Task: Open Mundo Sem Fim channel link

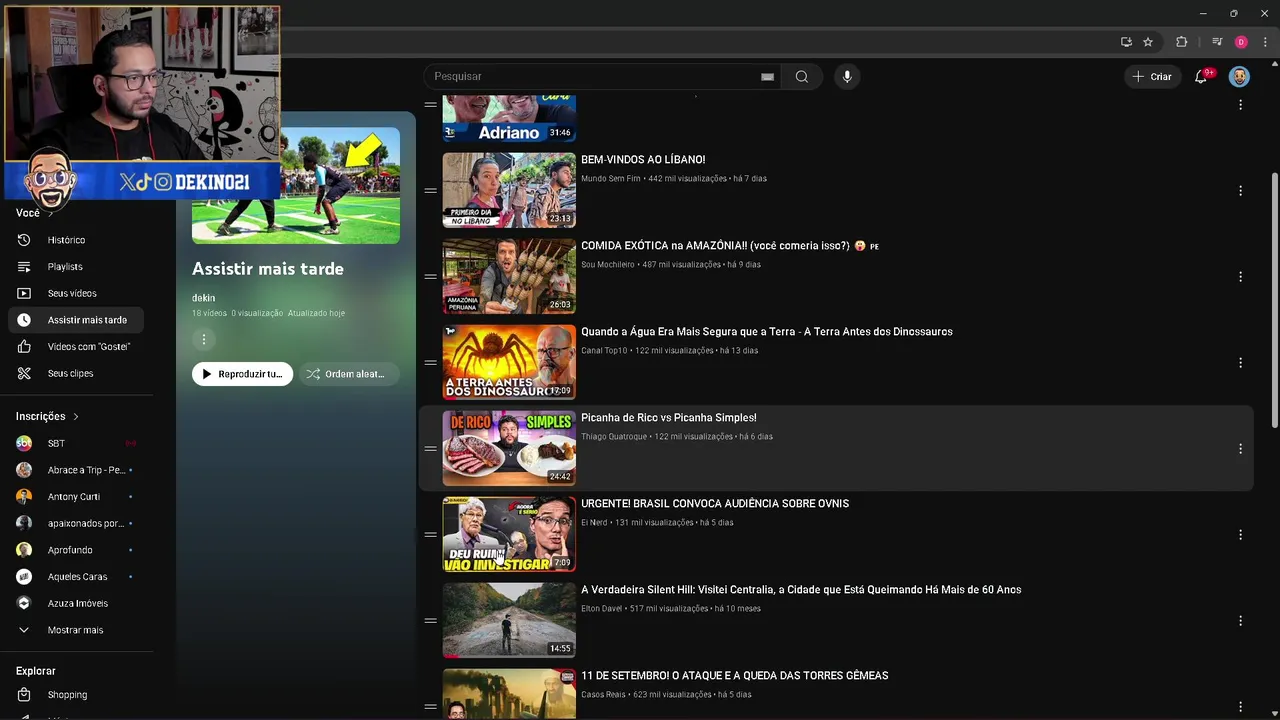Action: click(x=610, y=179)
